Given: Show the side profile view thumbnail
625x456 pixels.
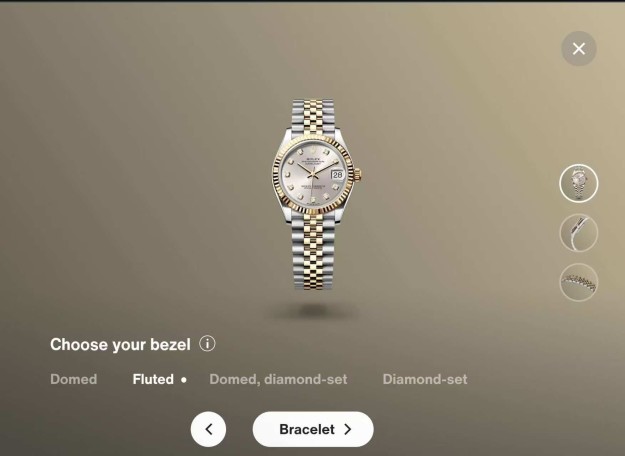Looking at the screenshot, I should tap(579, 233).
